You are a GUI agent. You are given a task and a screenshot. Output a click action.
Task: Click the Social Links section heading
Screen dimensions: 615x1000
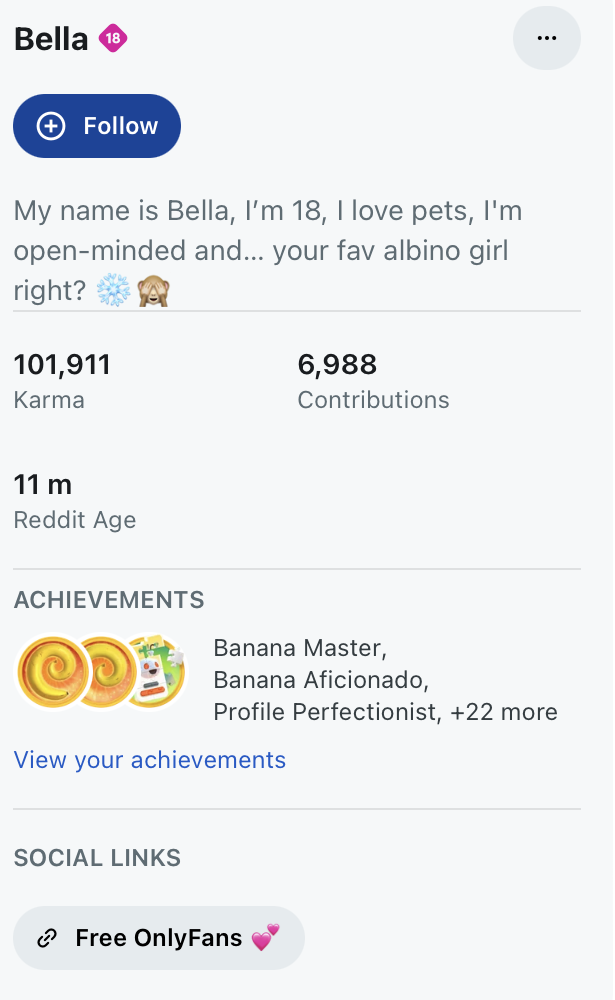[x=97, y=857]
